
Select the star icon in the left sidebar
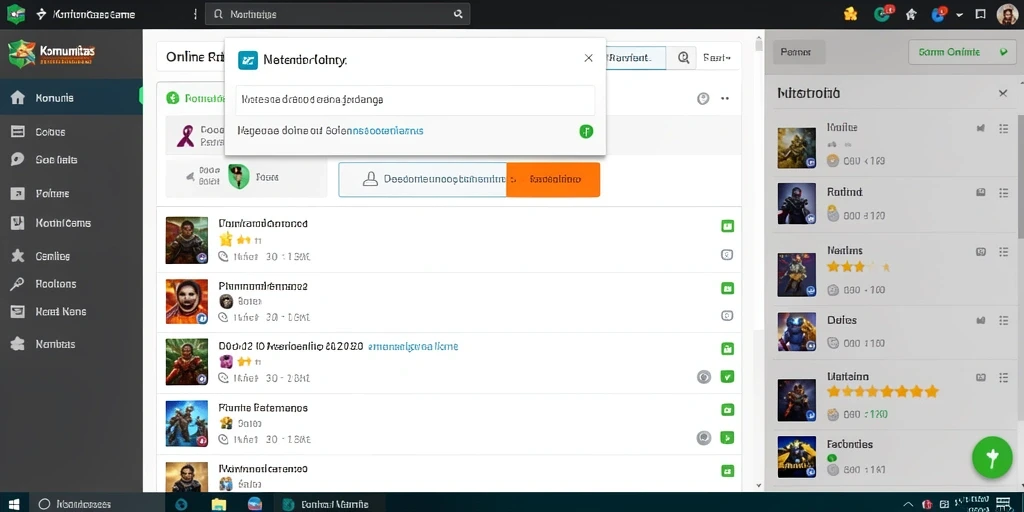point(18,256)
